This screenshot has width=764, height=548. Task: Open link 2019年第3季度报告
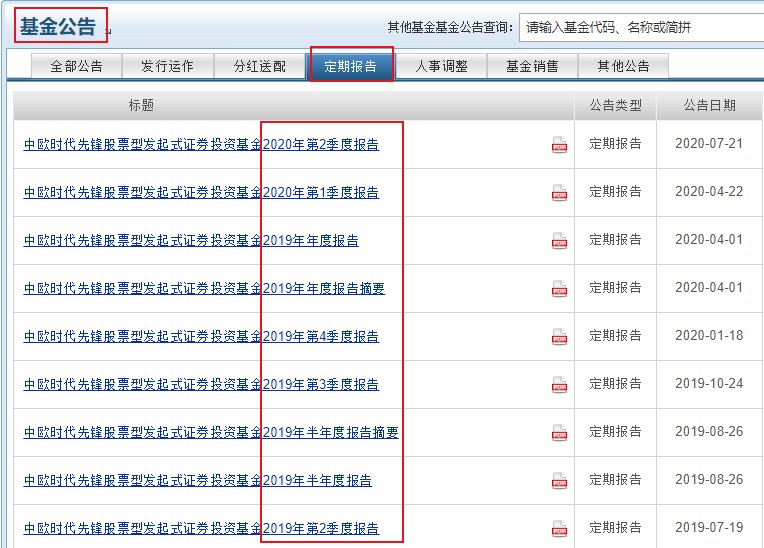201,385
